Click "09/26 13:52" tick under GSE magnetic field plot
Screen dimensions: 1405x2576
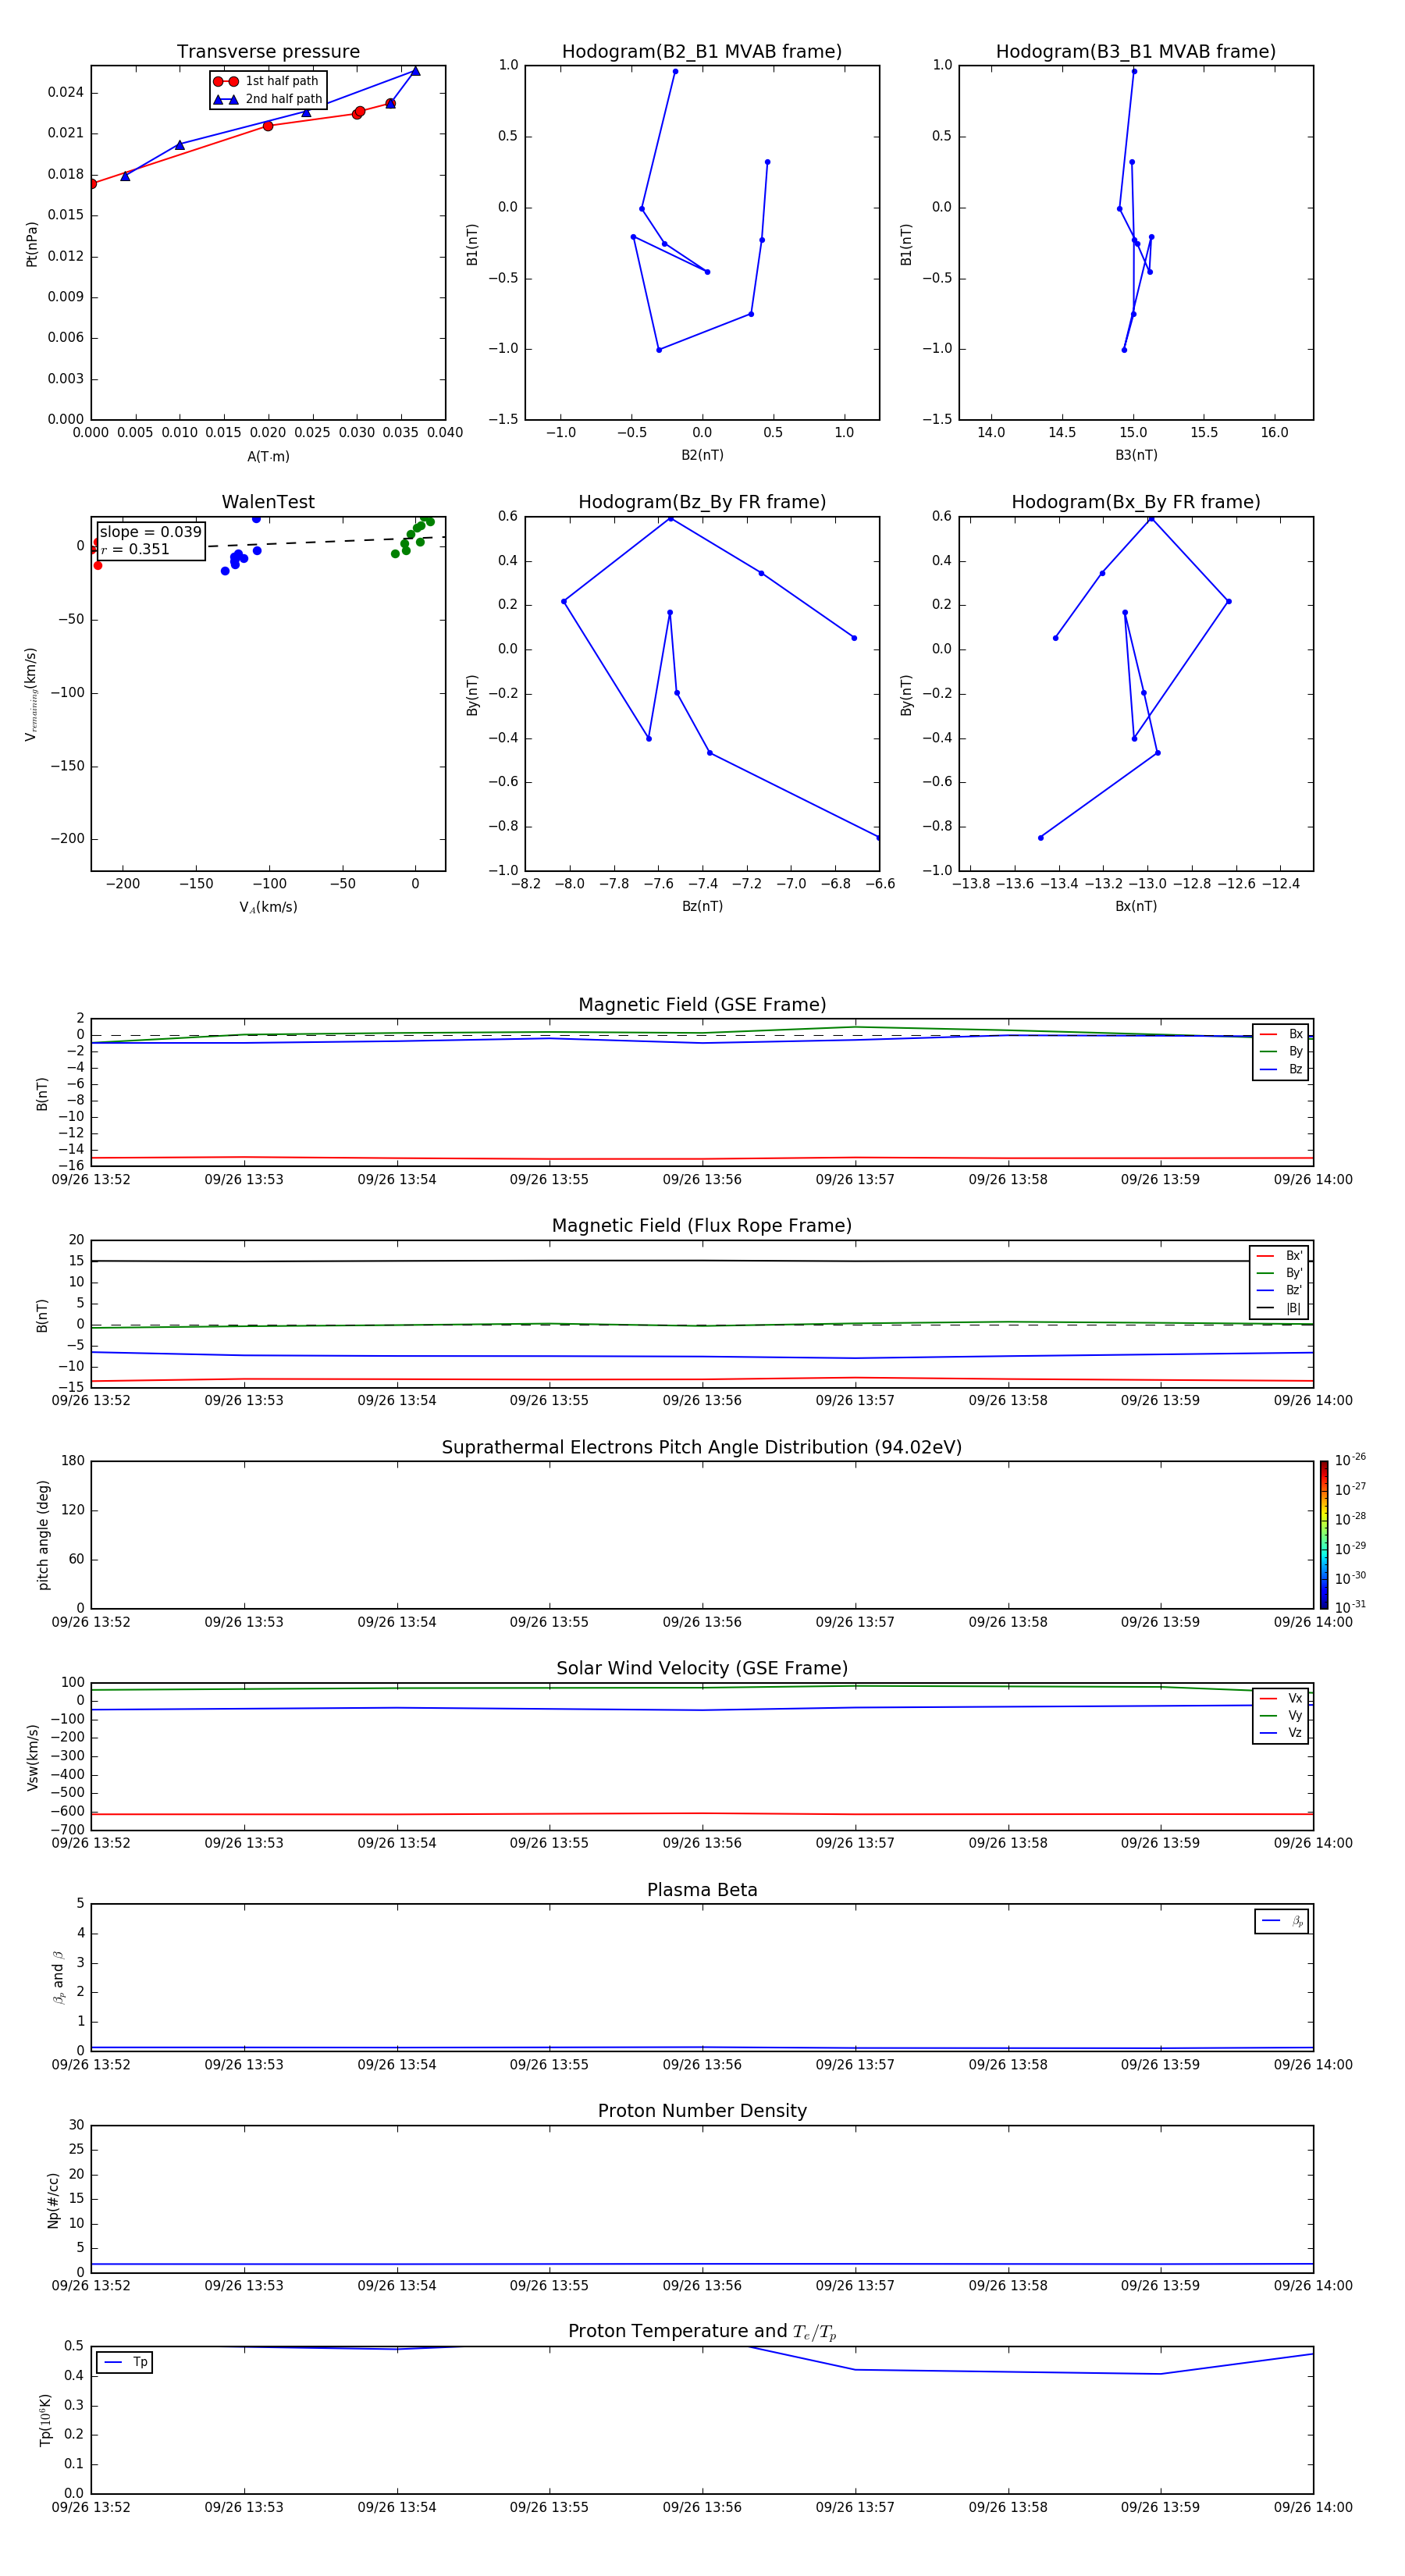[91, 1180]
